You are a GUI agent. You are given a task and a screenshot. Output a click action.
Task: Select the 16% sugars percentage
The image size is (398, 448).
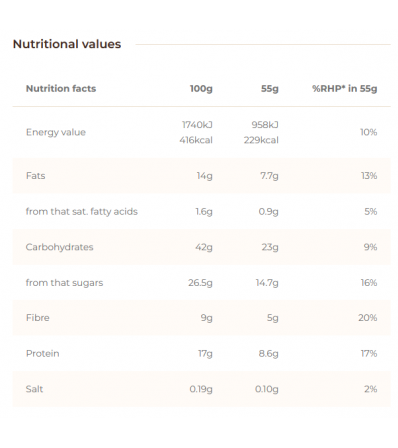coord(369,283)
